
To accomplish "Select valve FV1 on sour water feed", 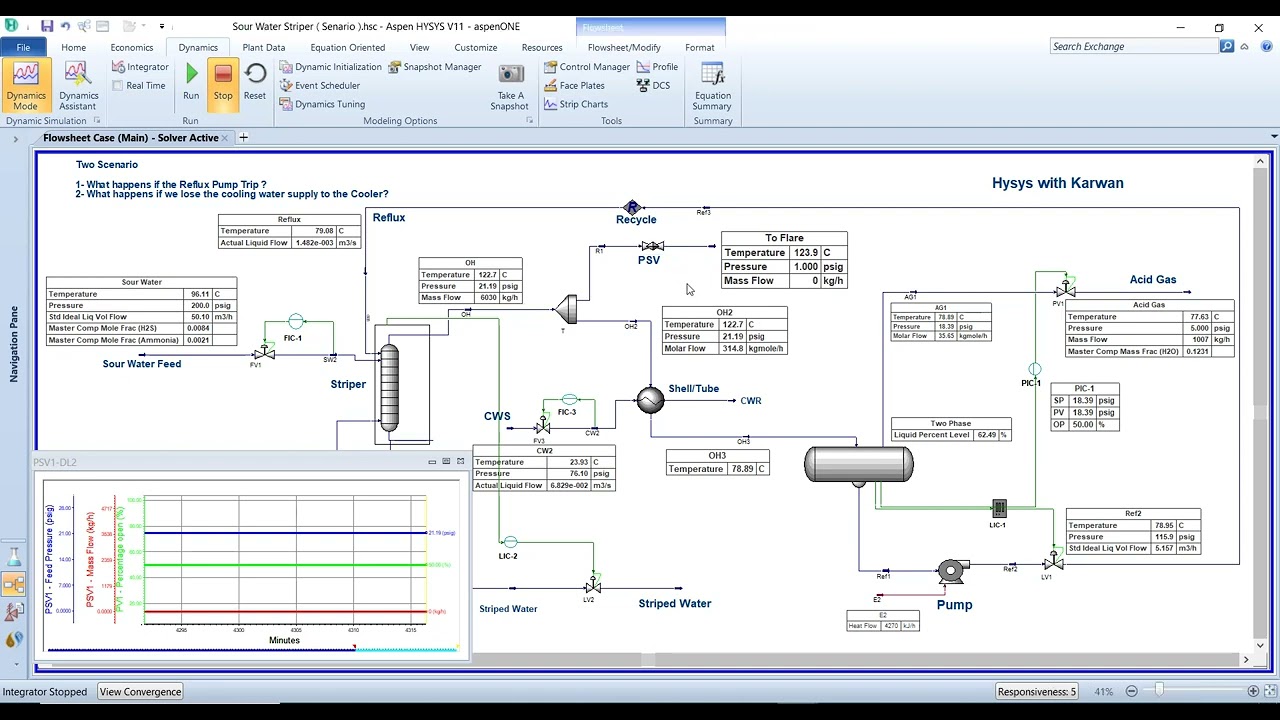I will [x=264, y=353].
